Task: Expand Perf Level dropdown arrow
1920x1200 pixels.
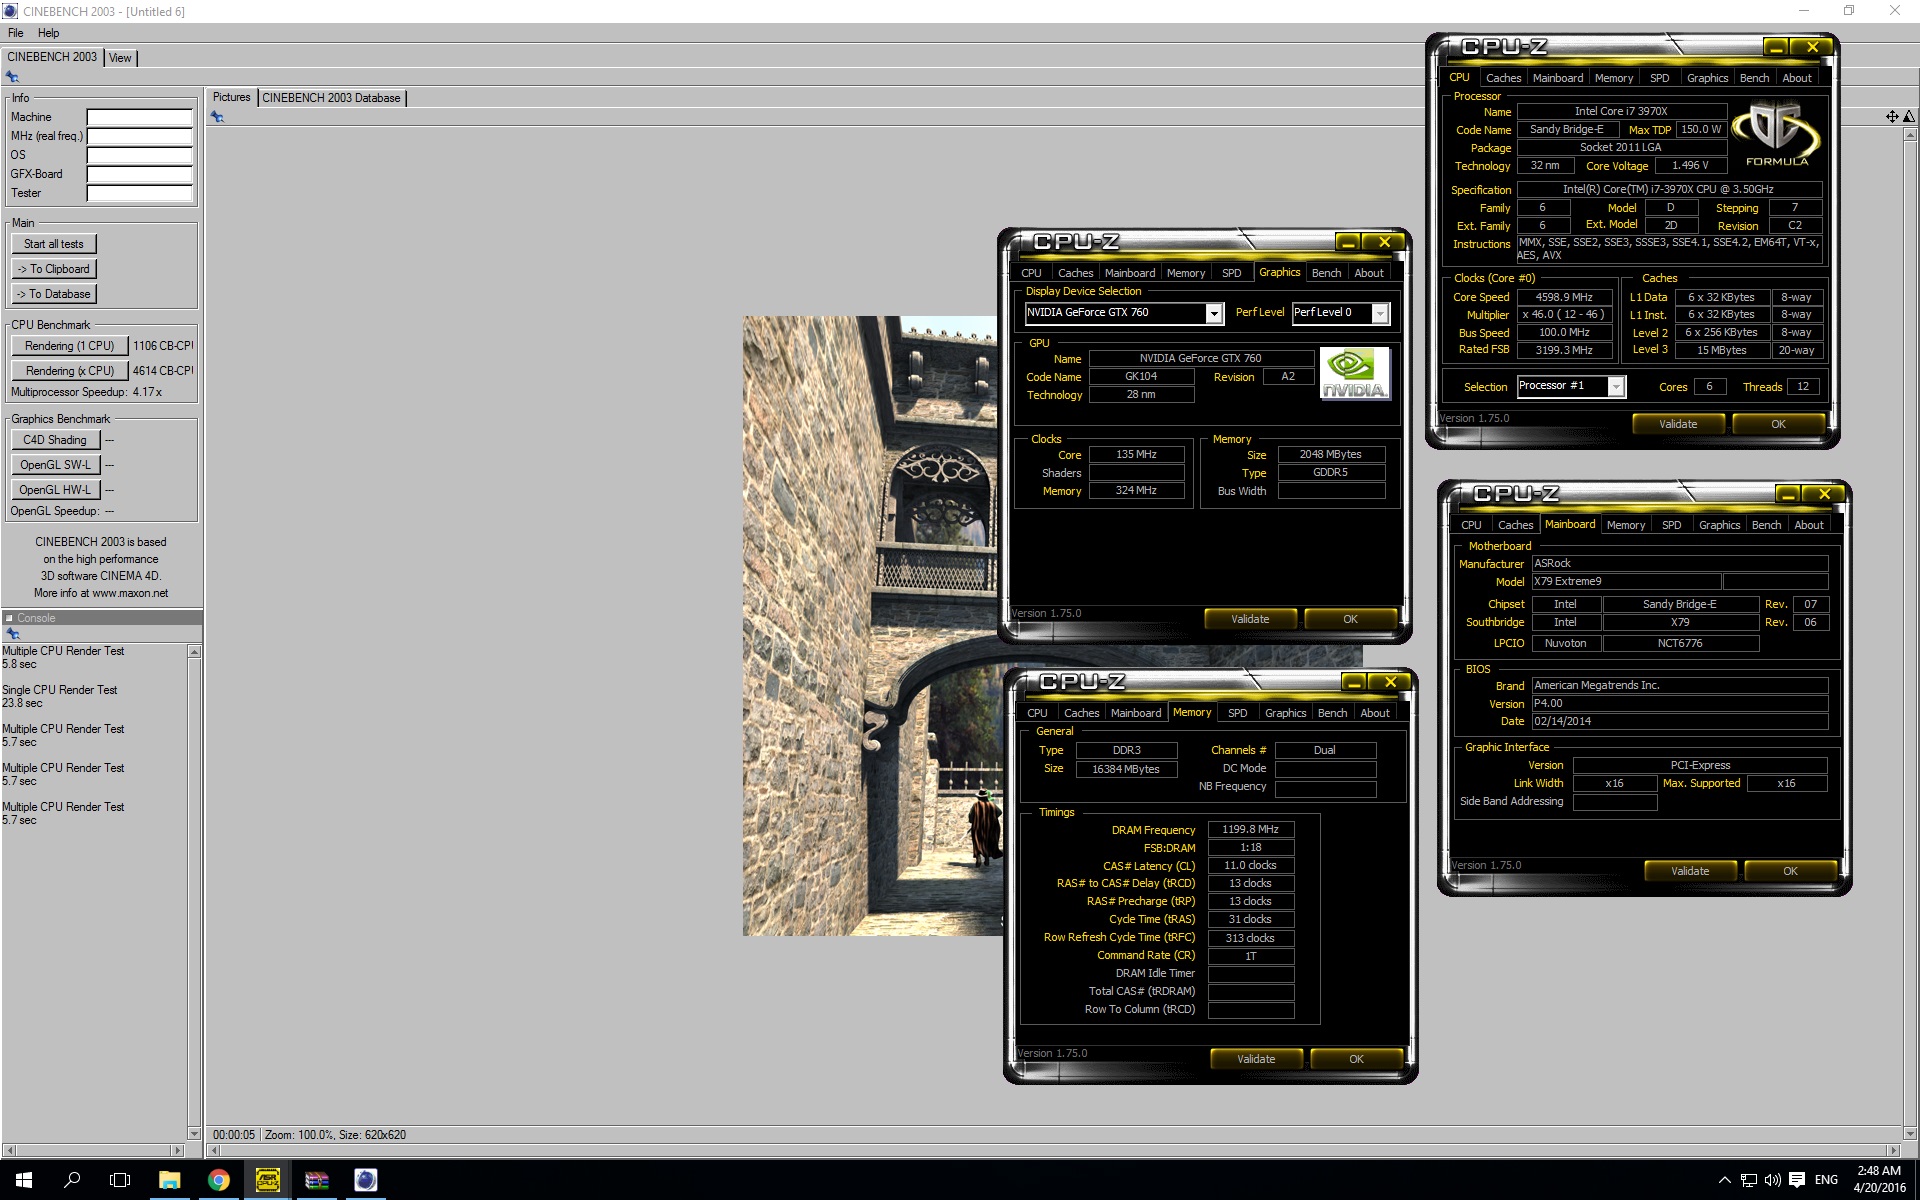Action: [x=1380, y=314]
